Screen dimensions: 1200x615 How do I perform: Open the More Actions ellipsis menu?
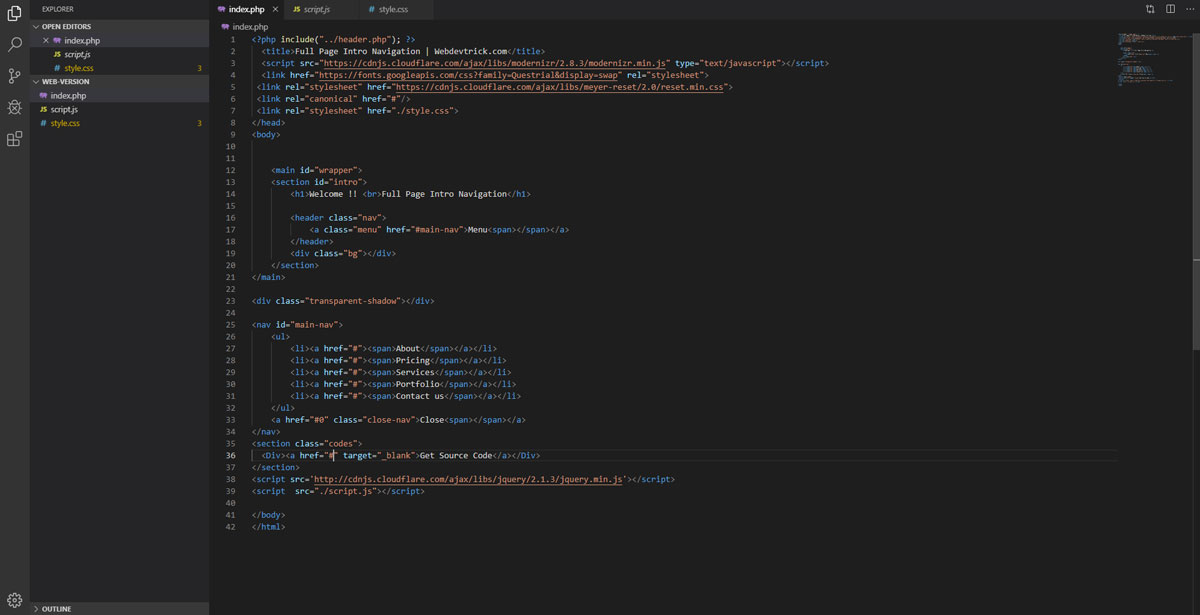click(1189, 8)
